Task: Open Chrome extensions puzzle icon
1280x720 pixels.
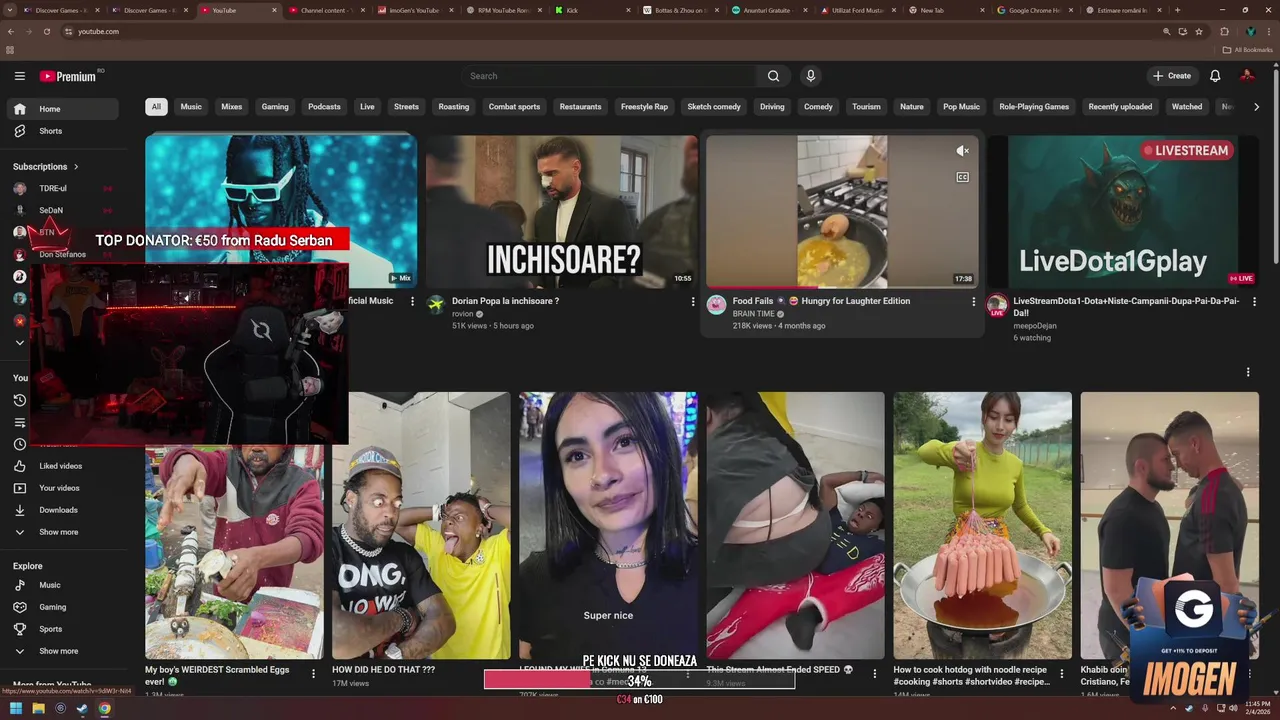Action: click(1224, 31)
